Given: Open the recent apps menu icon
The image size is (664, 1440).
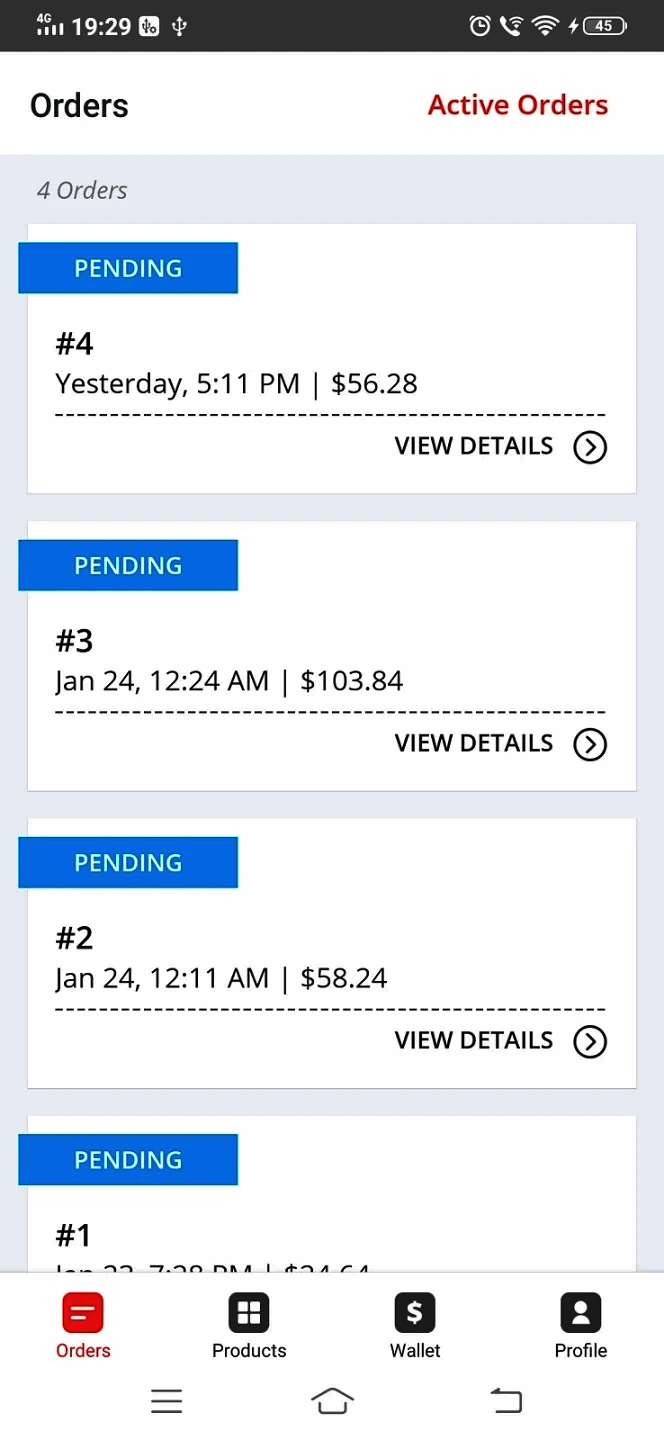Looking at the screenshot, I should [167, 1401].
